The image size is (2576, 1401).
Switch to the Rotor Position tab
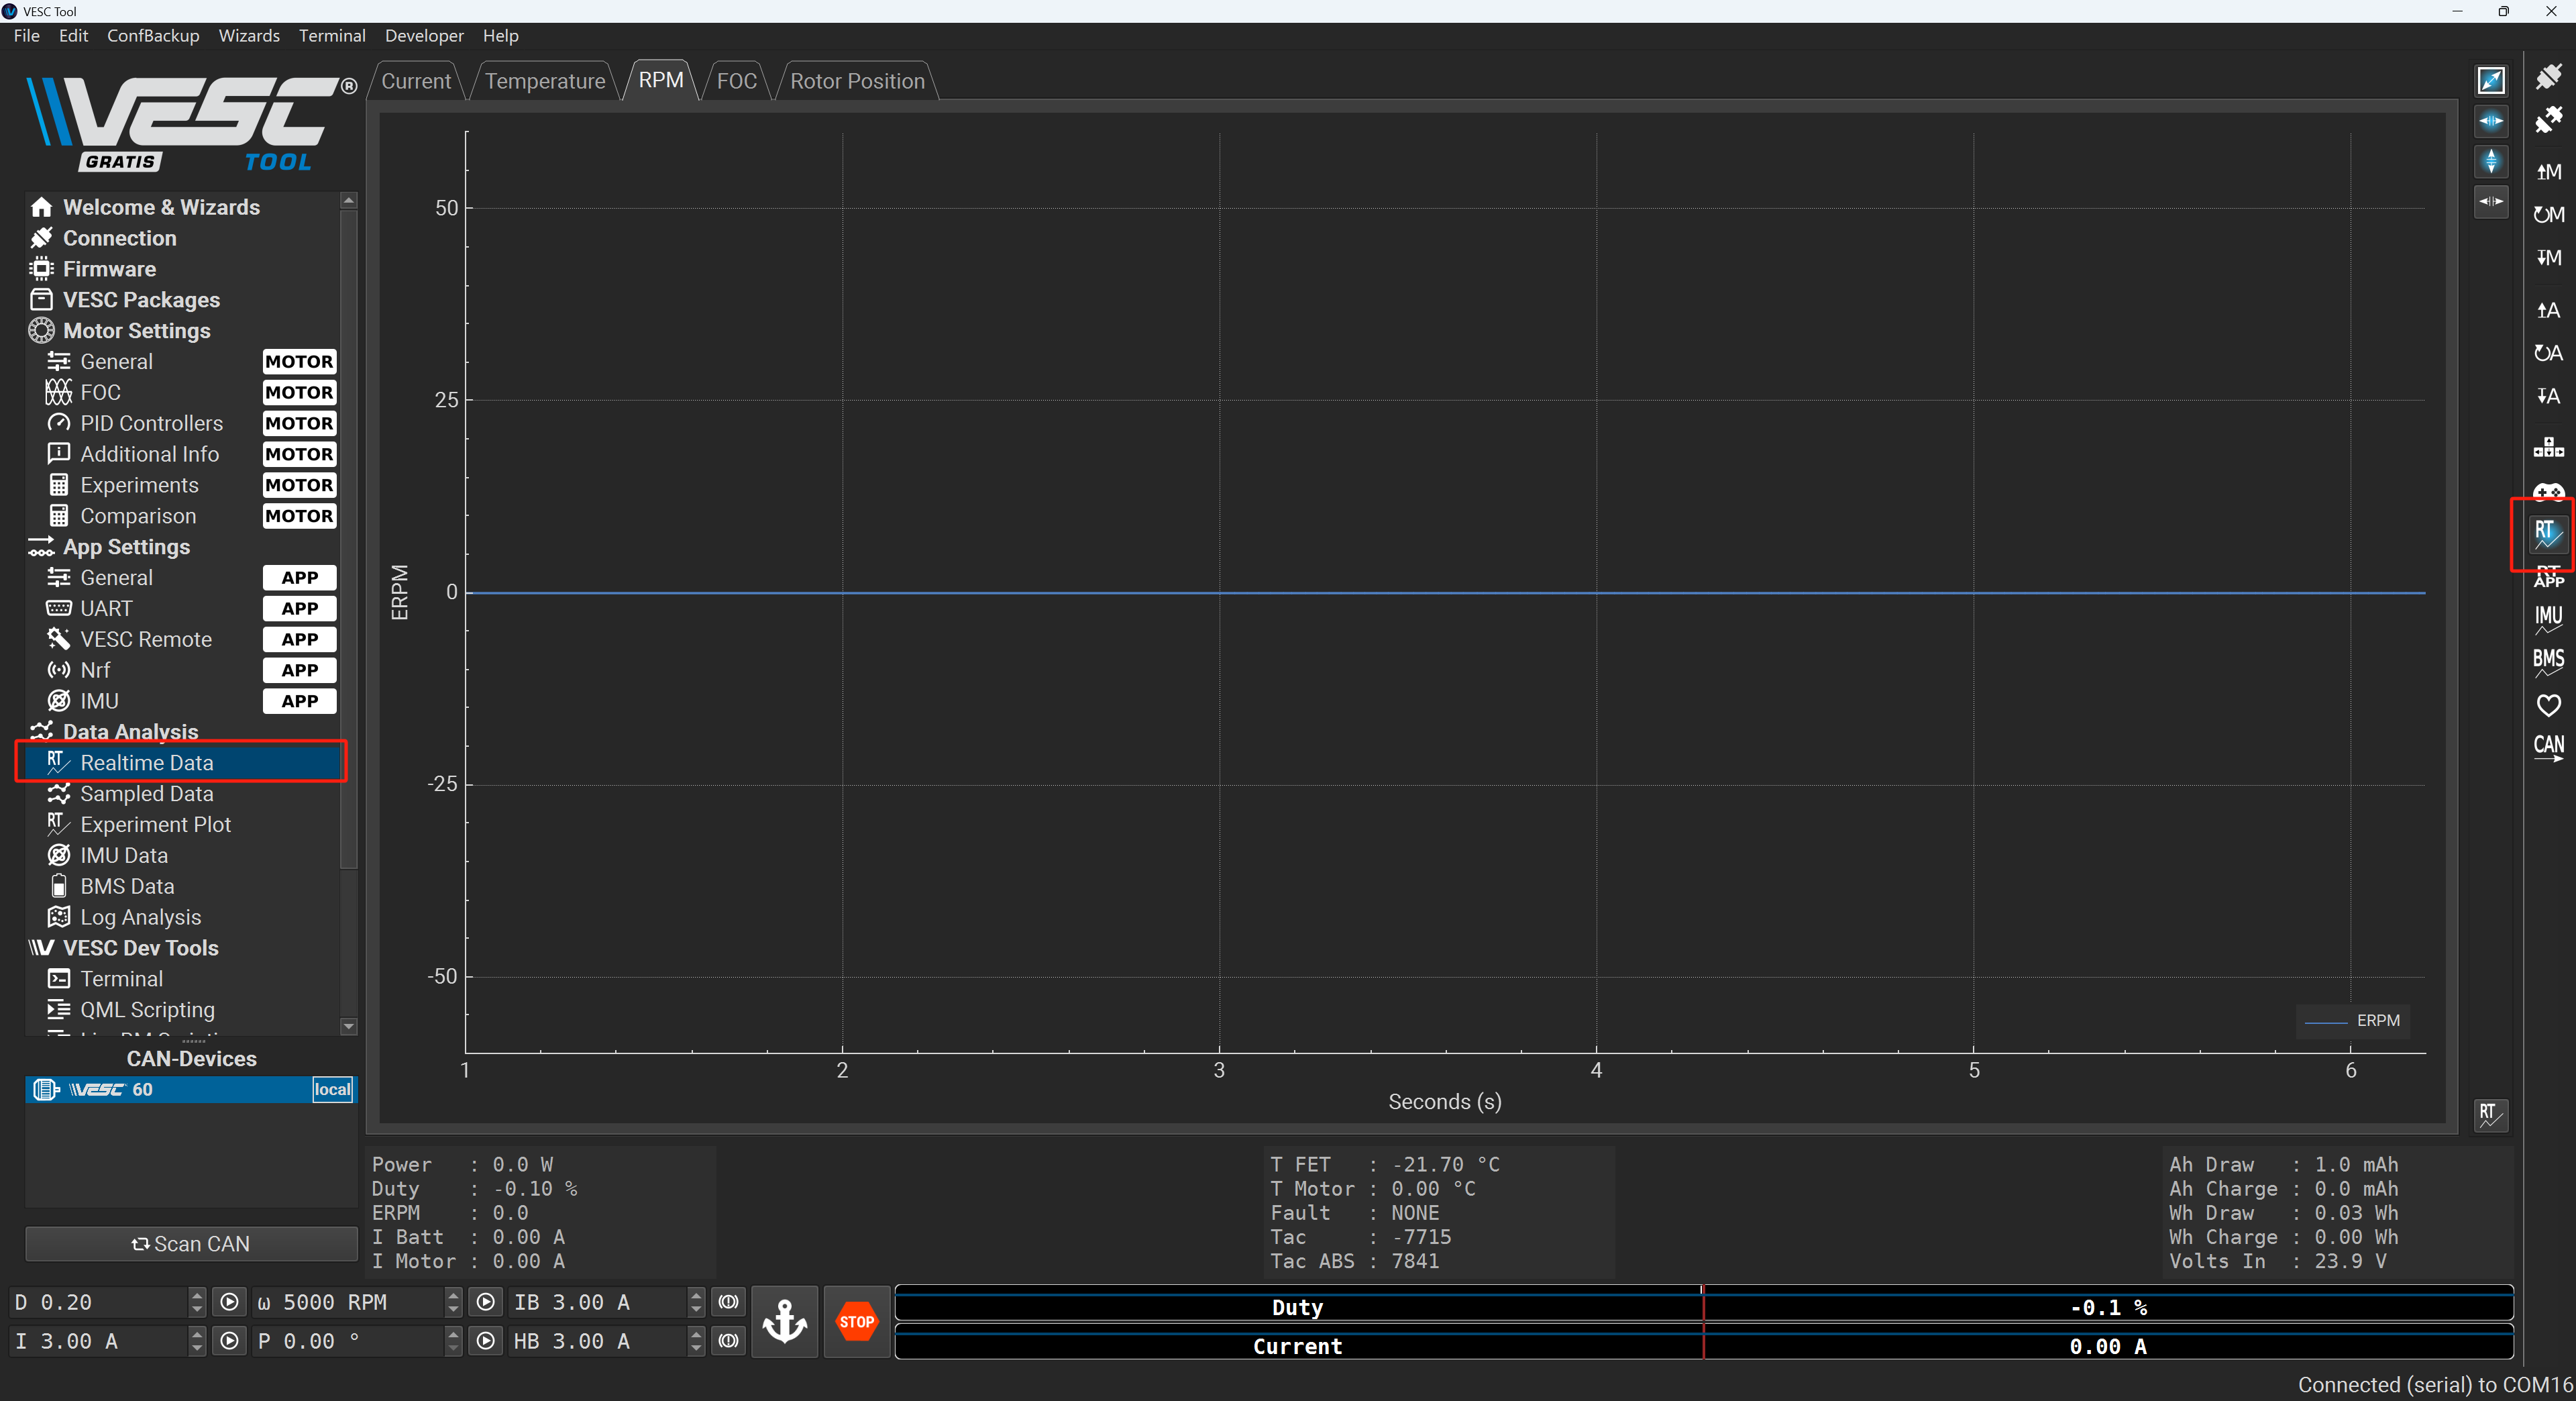(x=857, y=81)
